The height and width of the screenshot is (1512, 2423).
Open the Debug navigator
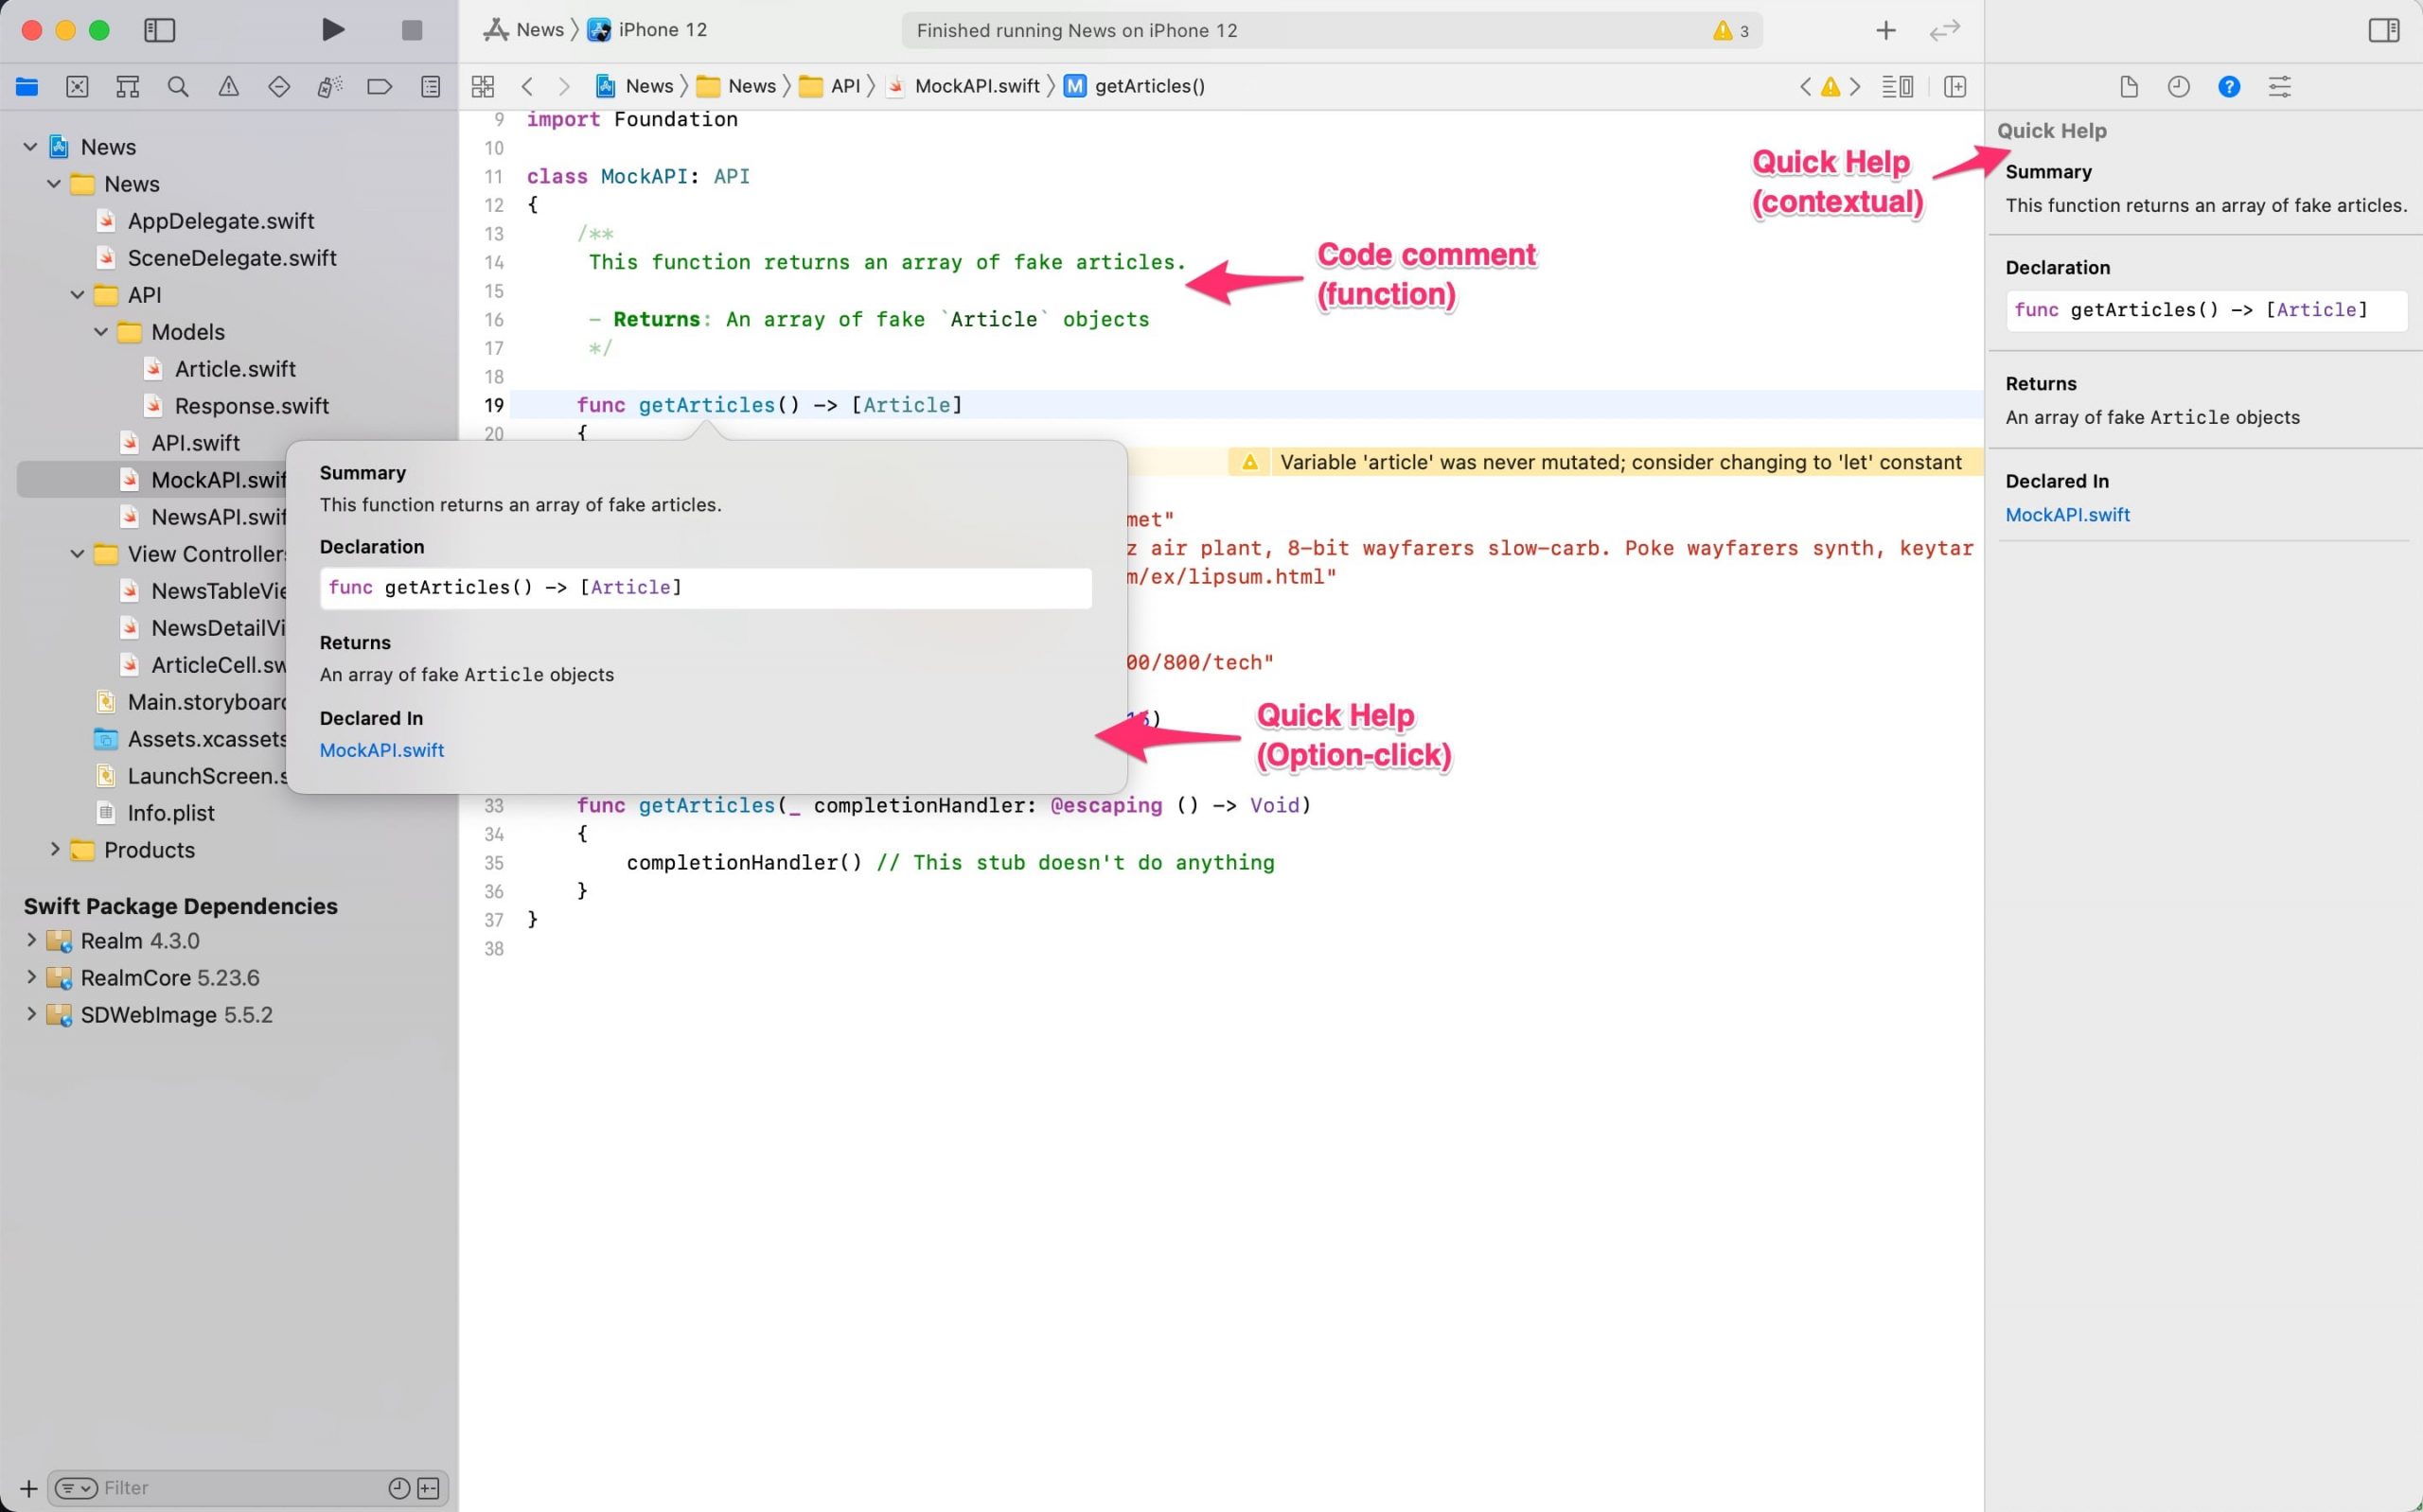tap(329, 87)
